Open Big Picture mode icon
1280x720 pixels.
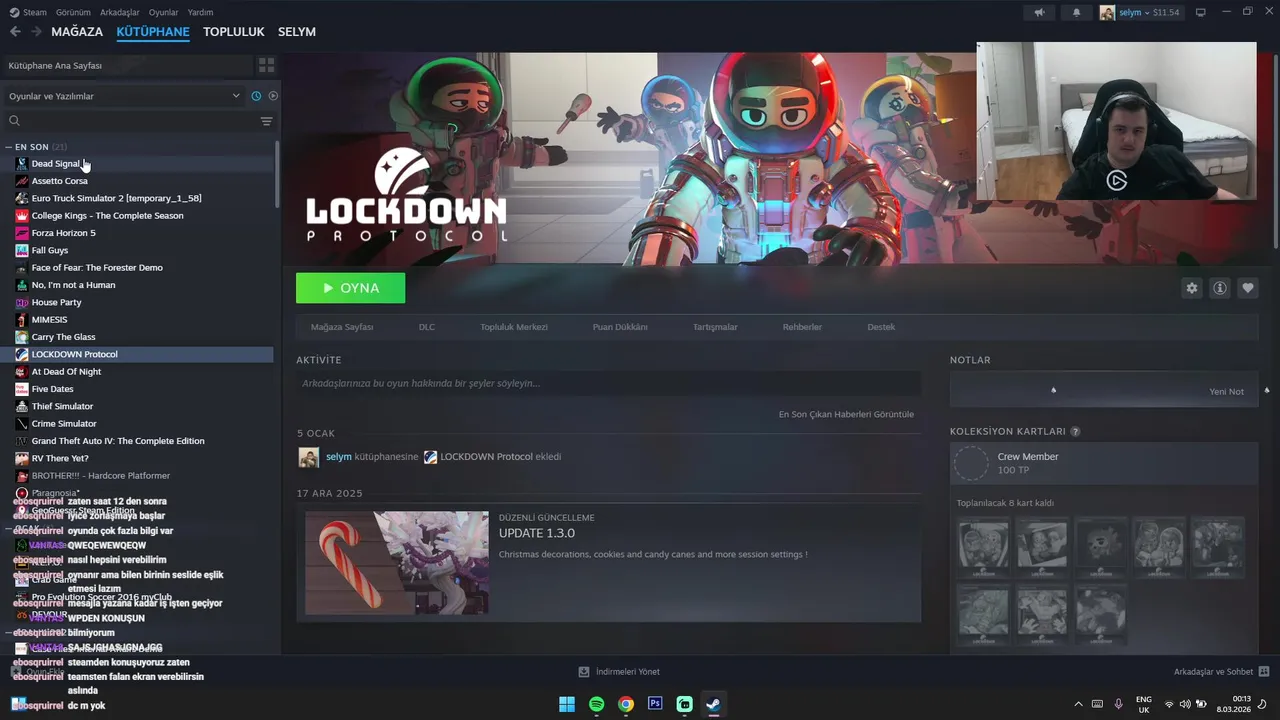(1201, 12)
